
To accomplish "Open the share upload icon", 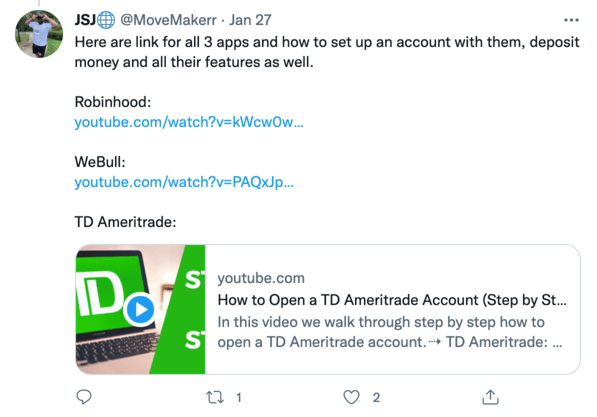I will (x=490, y=397).
